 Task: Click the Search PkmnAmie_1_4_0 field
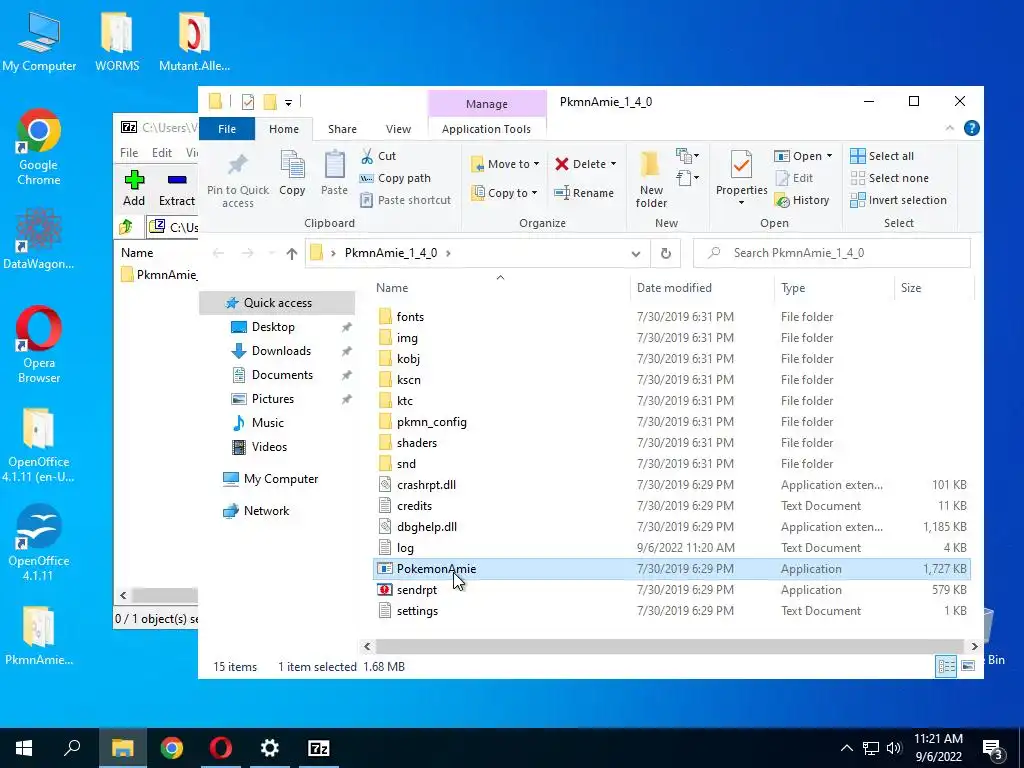point(831,253)
